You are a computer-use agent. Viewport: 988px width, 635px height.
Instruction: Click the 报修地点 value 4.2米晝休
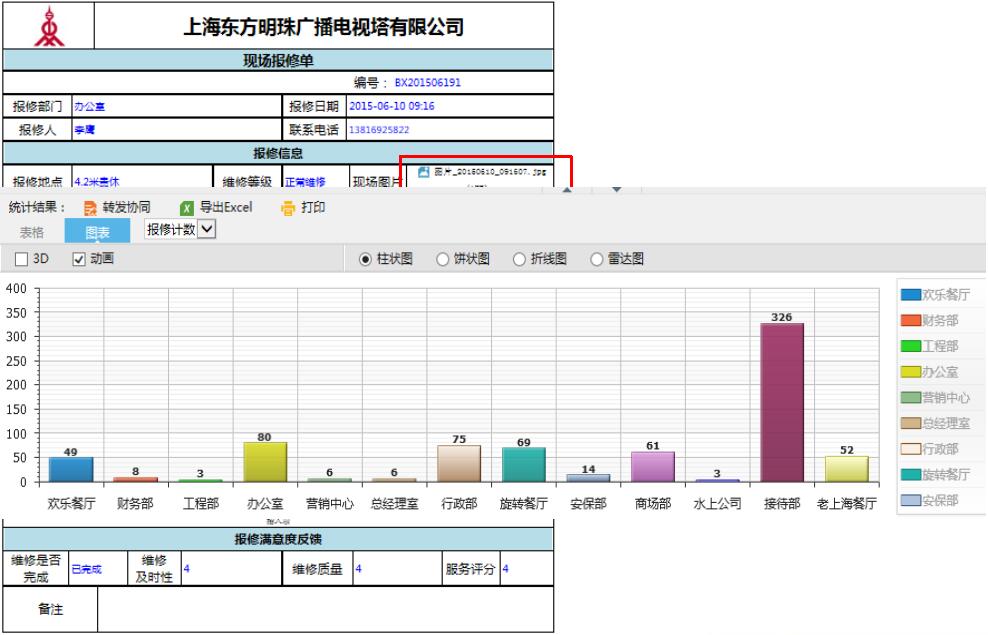(x=96, y=181)
